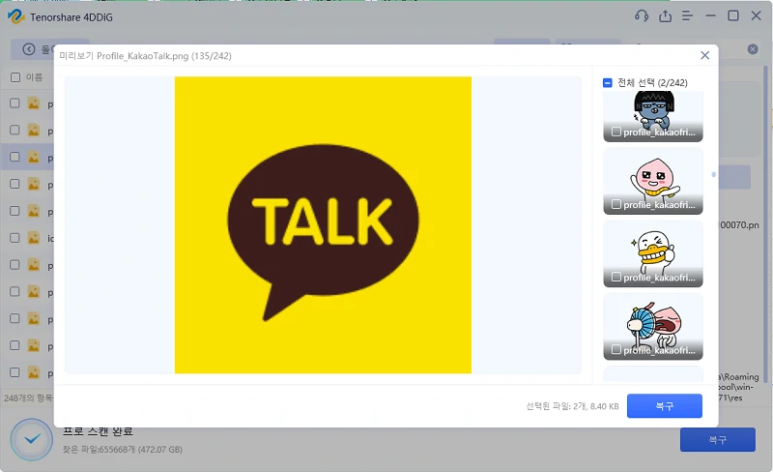The width and height of the screenshot is (773, 472).
Task: Click the scan complete checkmark icon
Action: 32,439
